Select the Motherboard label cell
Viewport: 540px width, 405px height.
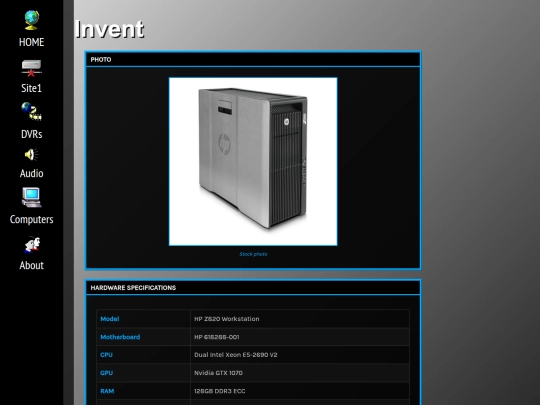[144, 337]
